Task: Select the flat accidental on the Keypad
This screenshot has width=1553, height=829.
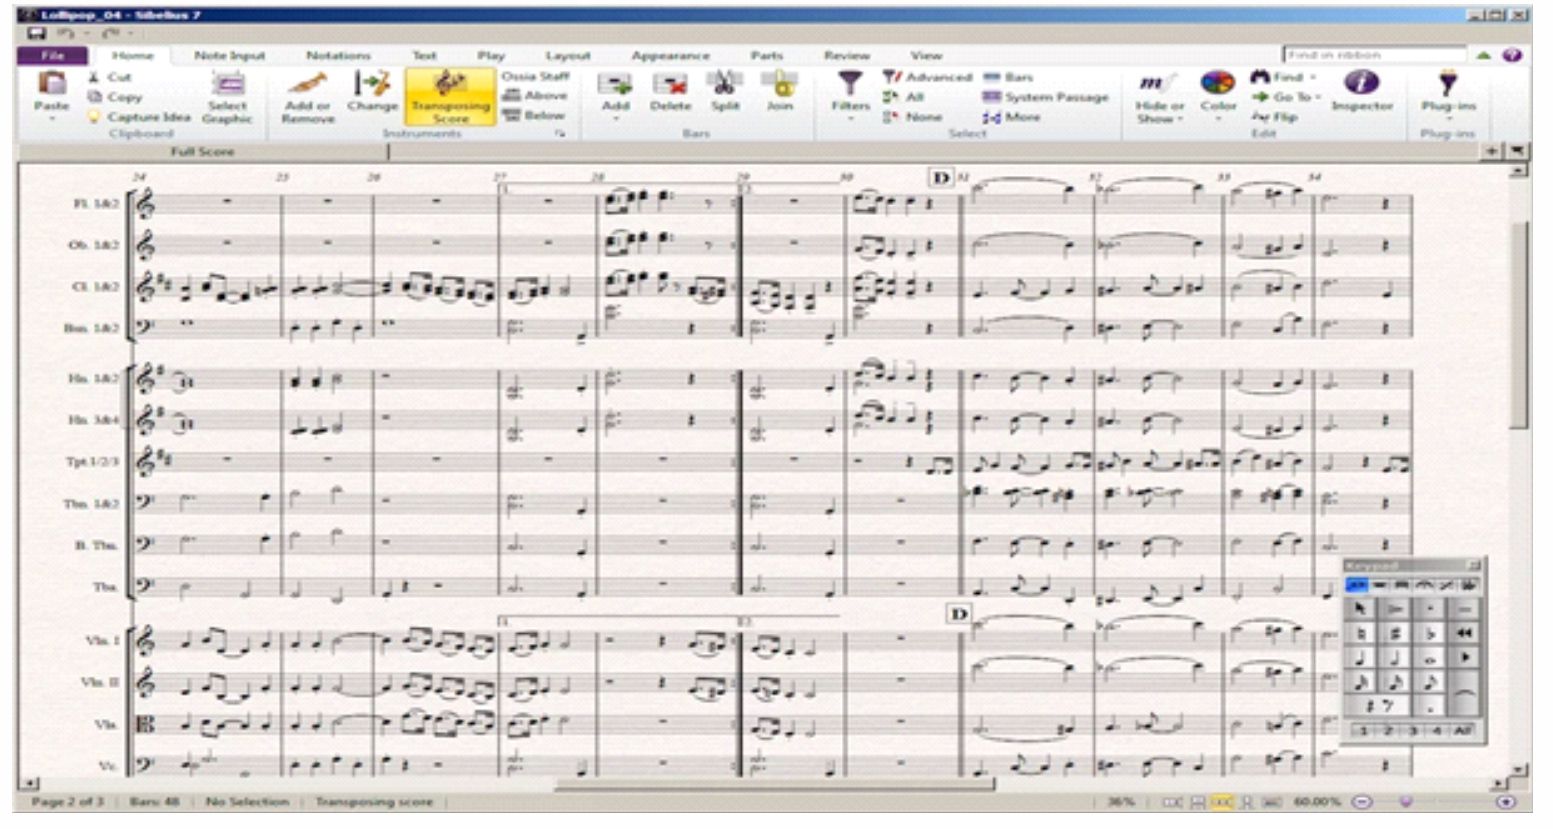Action: tap(1429, 633)
